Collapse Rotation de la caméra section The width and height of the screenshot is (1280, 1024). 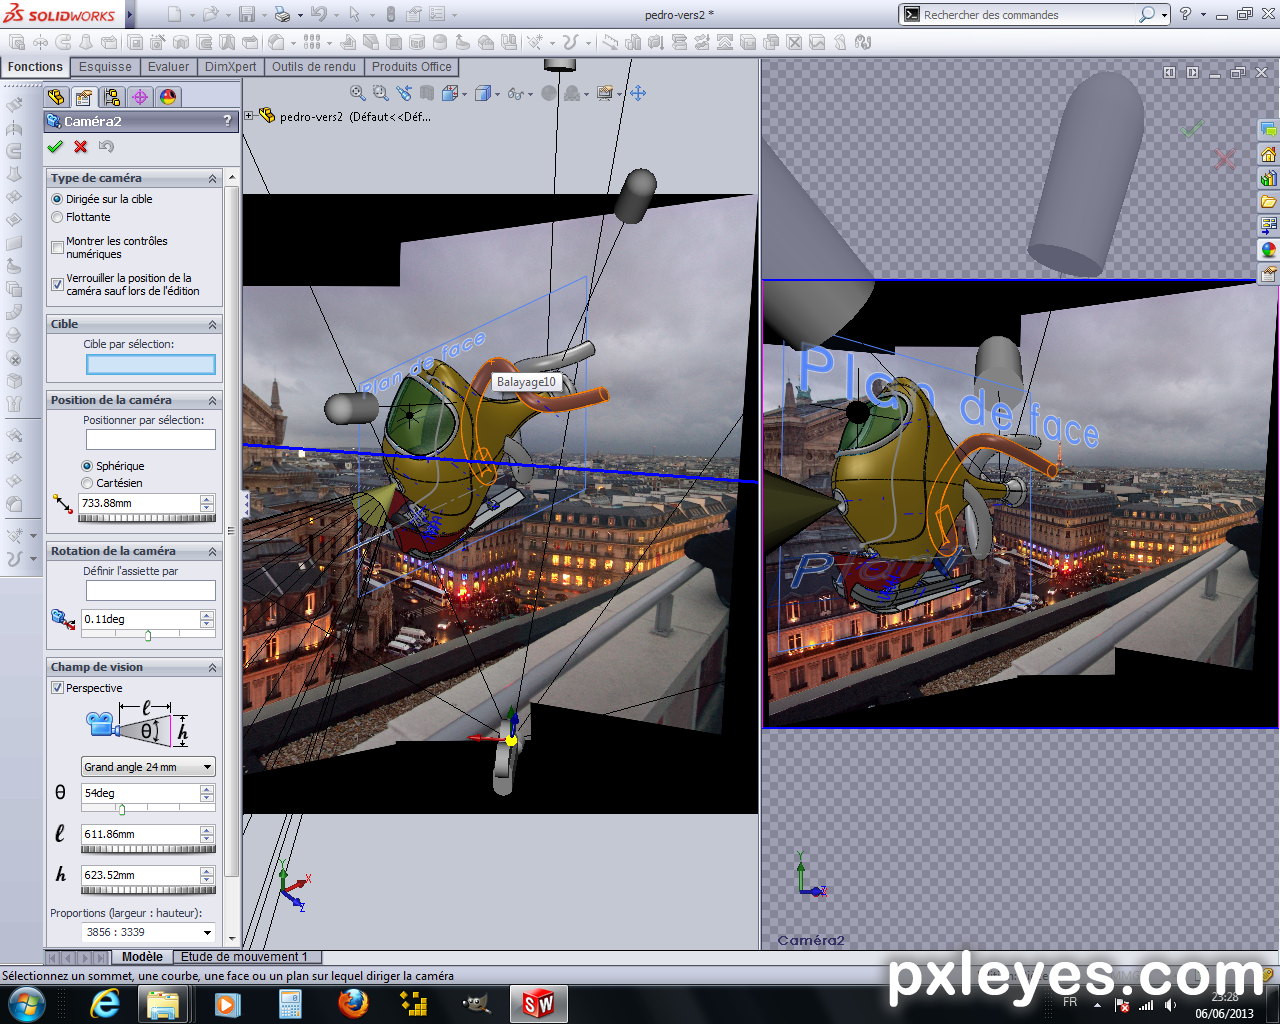[212, 551]
